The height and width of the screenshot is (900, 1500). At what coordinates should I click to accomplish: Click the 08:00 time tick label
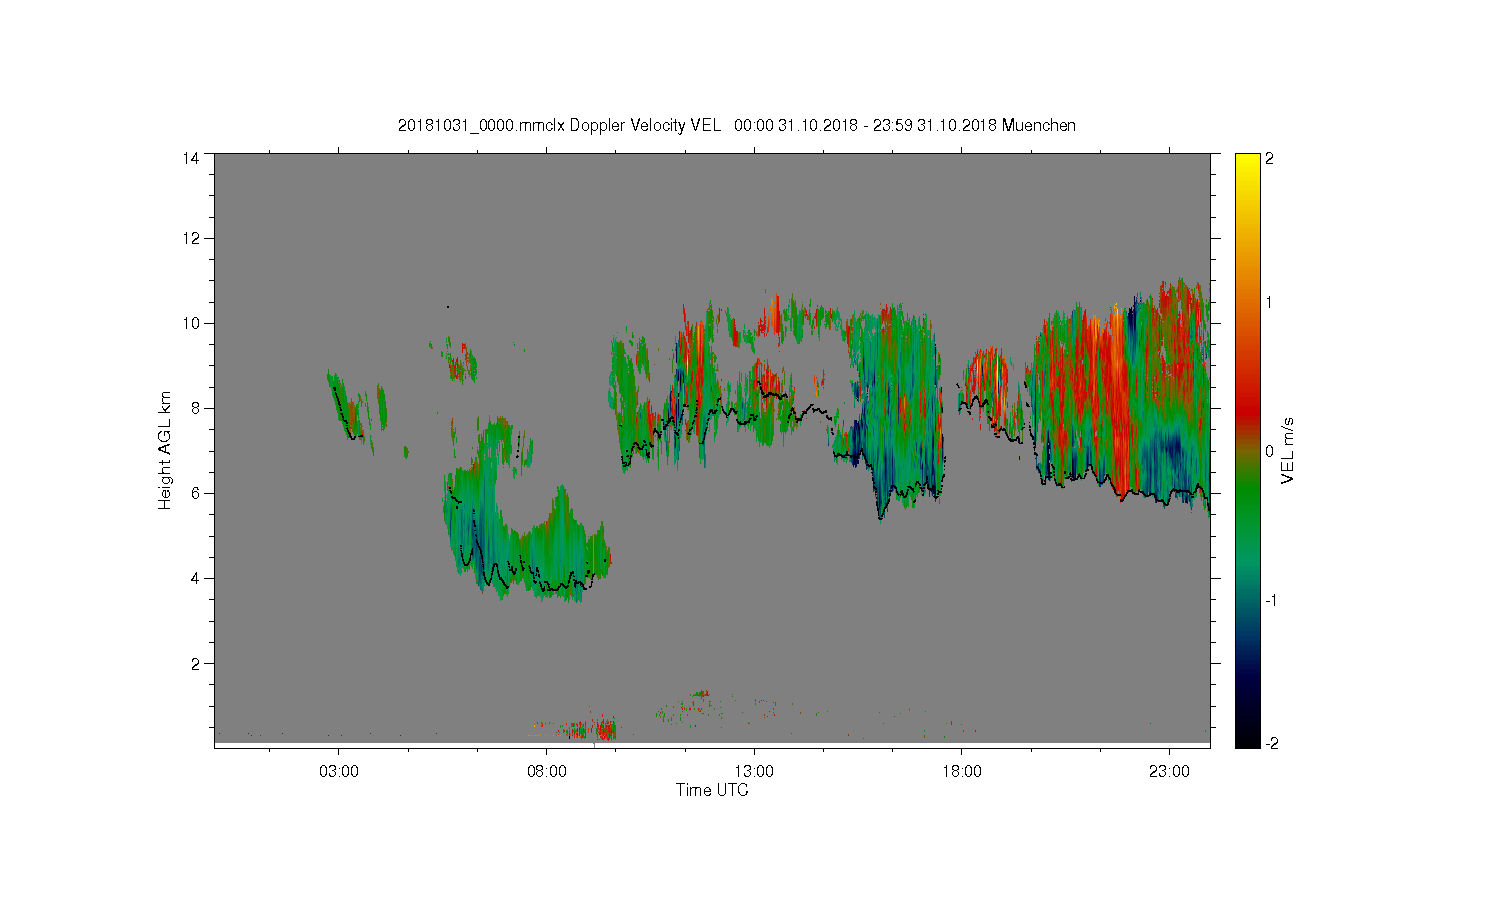pos(546,772)
